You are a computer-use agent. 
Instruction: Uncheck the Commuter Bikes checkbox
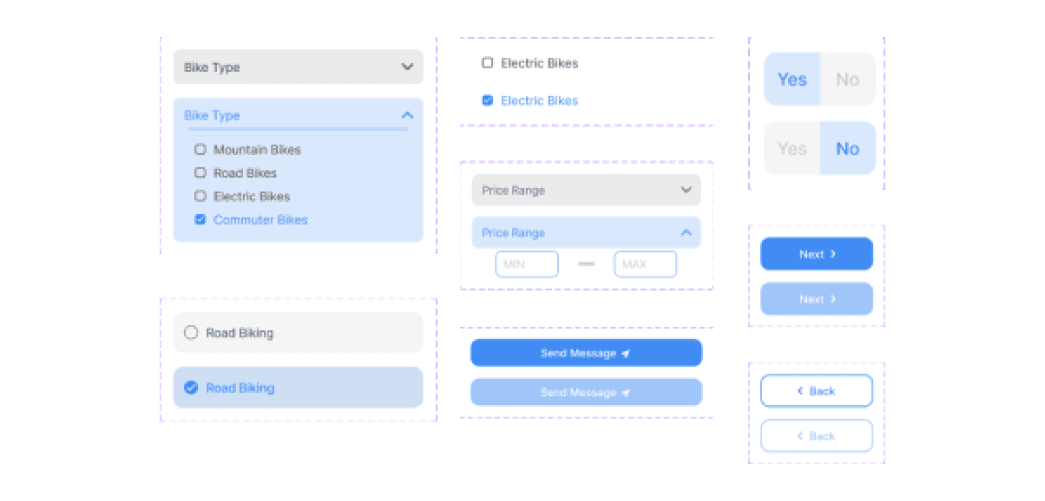200,220
